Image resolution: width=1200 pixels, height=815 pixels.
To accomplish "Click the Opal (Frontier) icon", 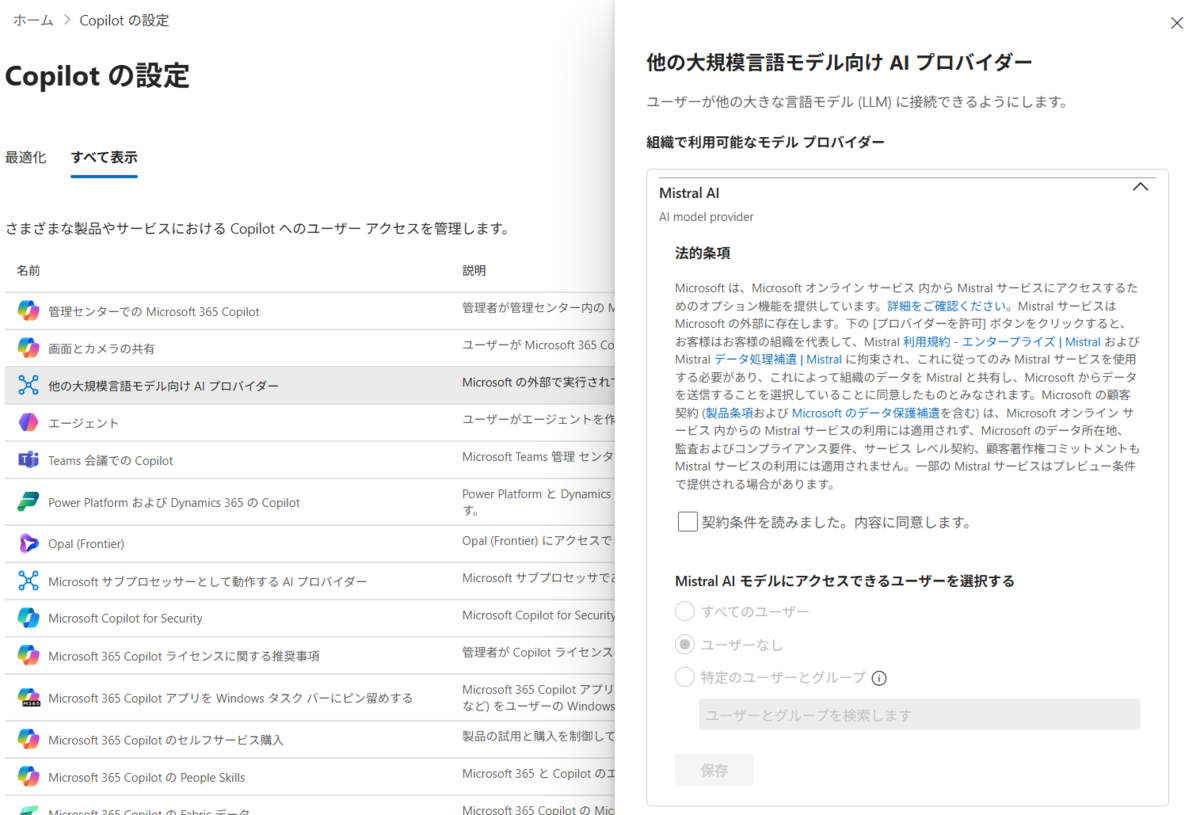I will (28, 543).
